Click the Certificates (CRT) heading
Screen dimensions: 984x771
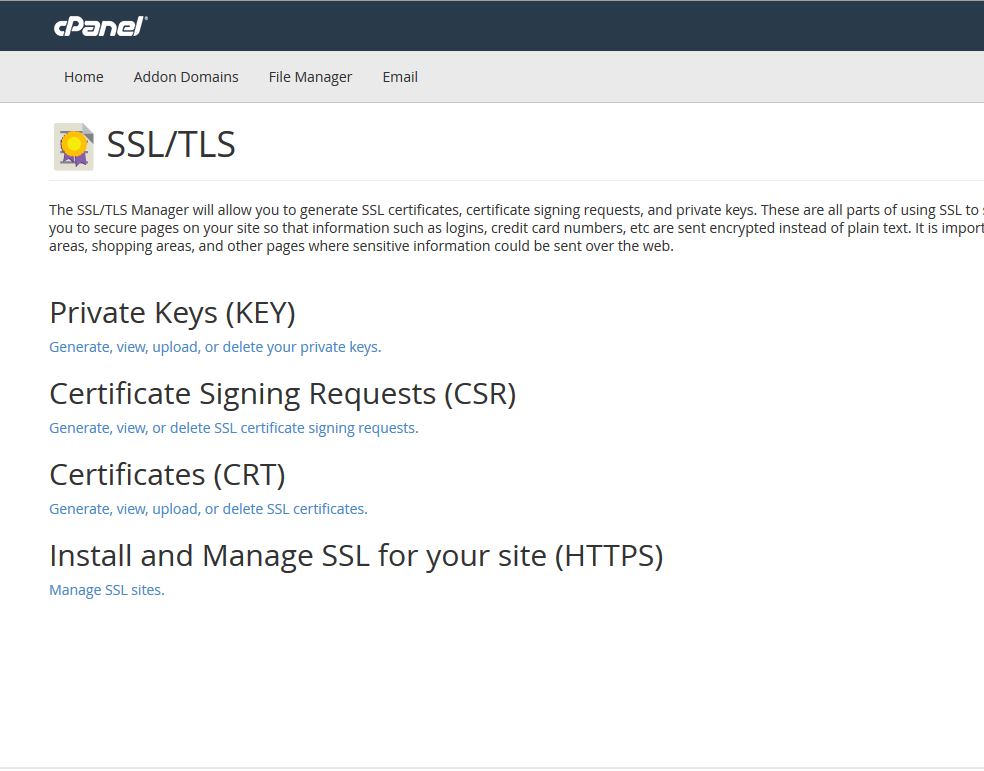[x=166, y=474]
